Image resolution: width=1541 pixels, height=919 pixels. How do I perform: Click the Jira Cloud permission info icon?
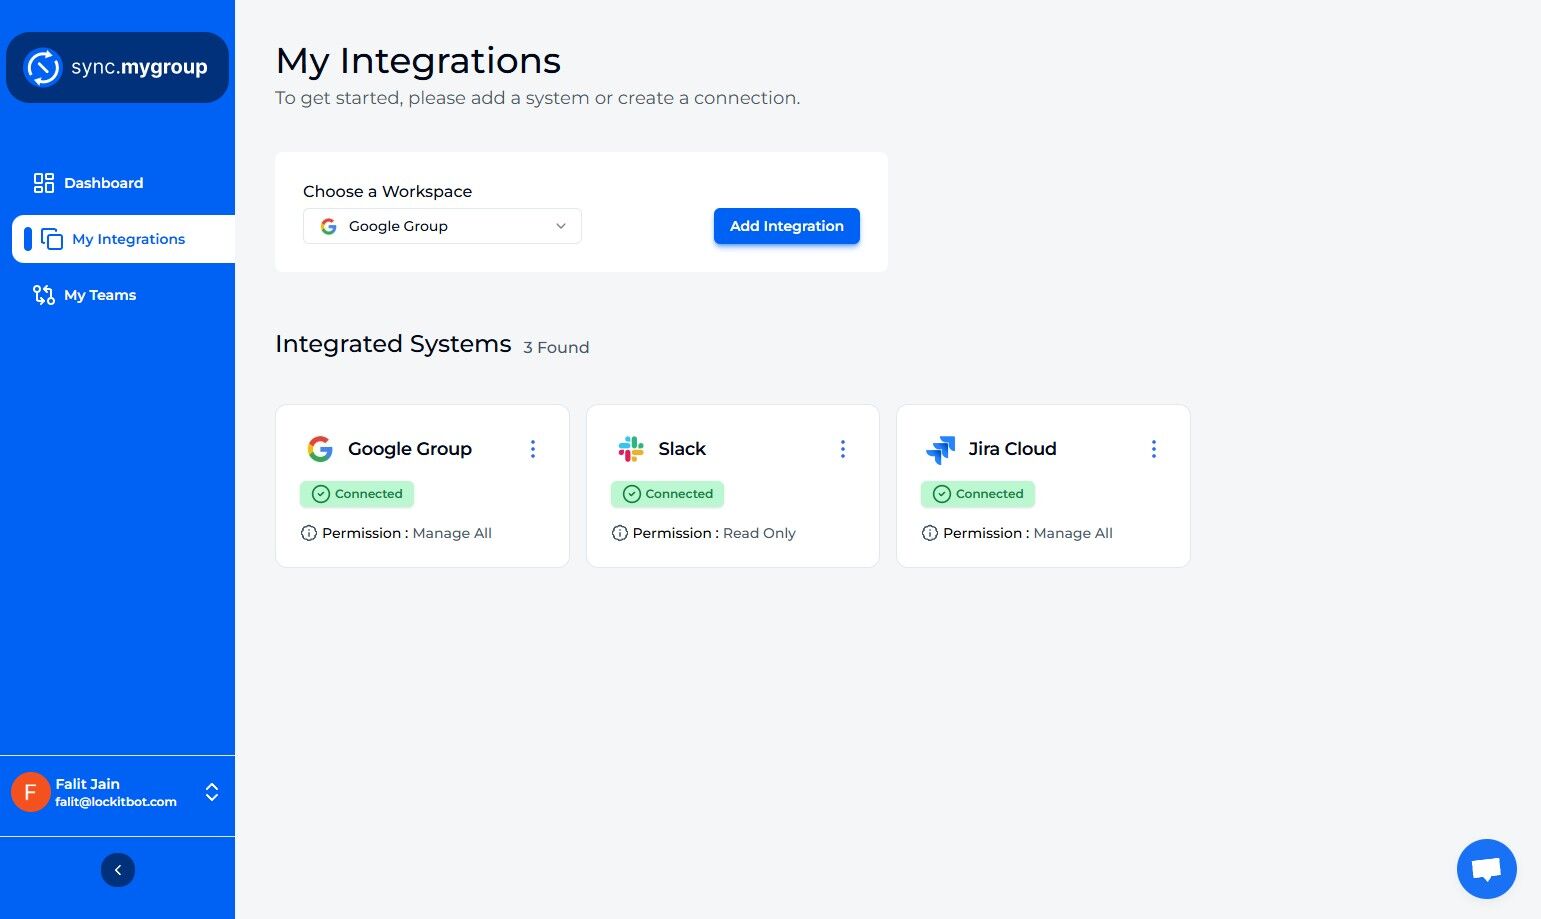(930, 533)
